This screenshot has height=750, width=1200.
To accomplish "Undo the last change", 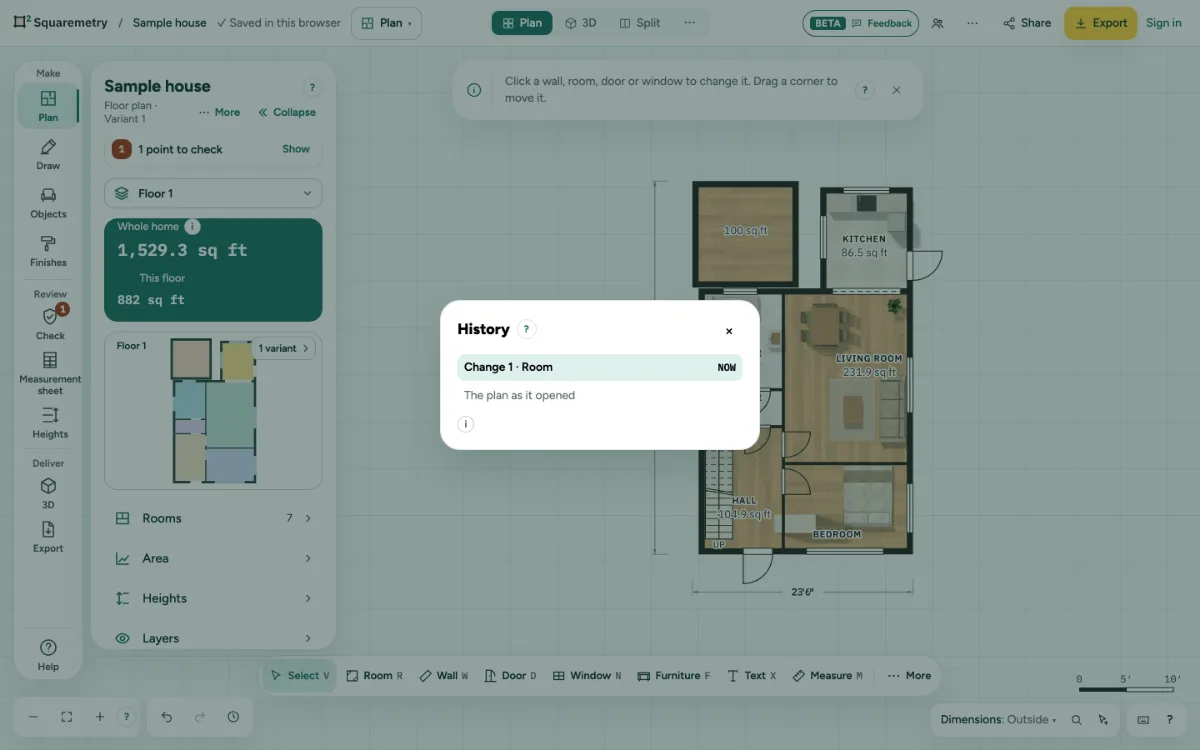I will point(167,717).
